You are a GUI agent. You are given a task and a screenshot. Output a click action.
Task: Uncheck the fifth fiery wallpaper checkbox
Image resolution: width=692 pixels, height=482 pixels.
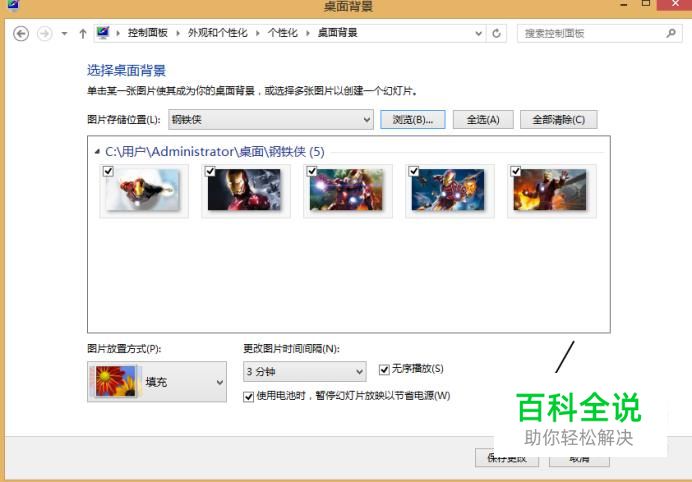tap(516, 171)
